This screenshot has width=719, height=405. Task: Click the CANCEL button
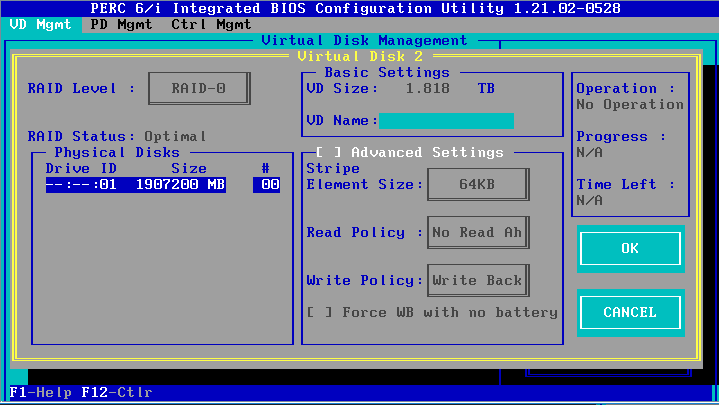click(630, 312)
